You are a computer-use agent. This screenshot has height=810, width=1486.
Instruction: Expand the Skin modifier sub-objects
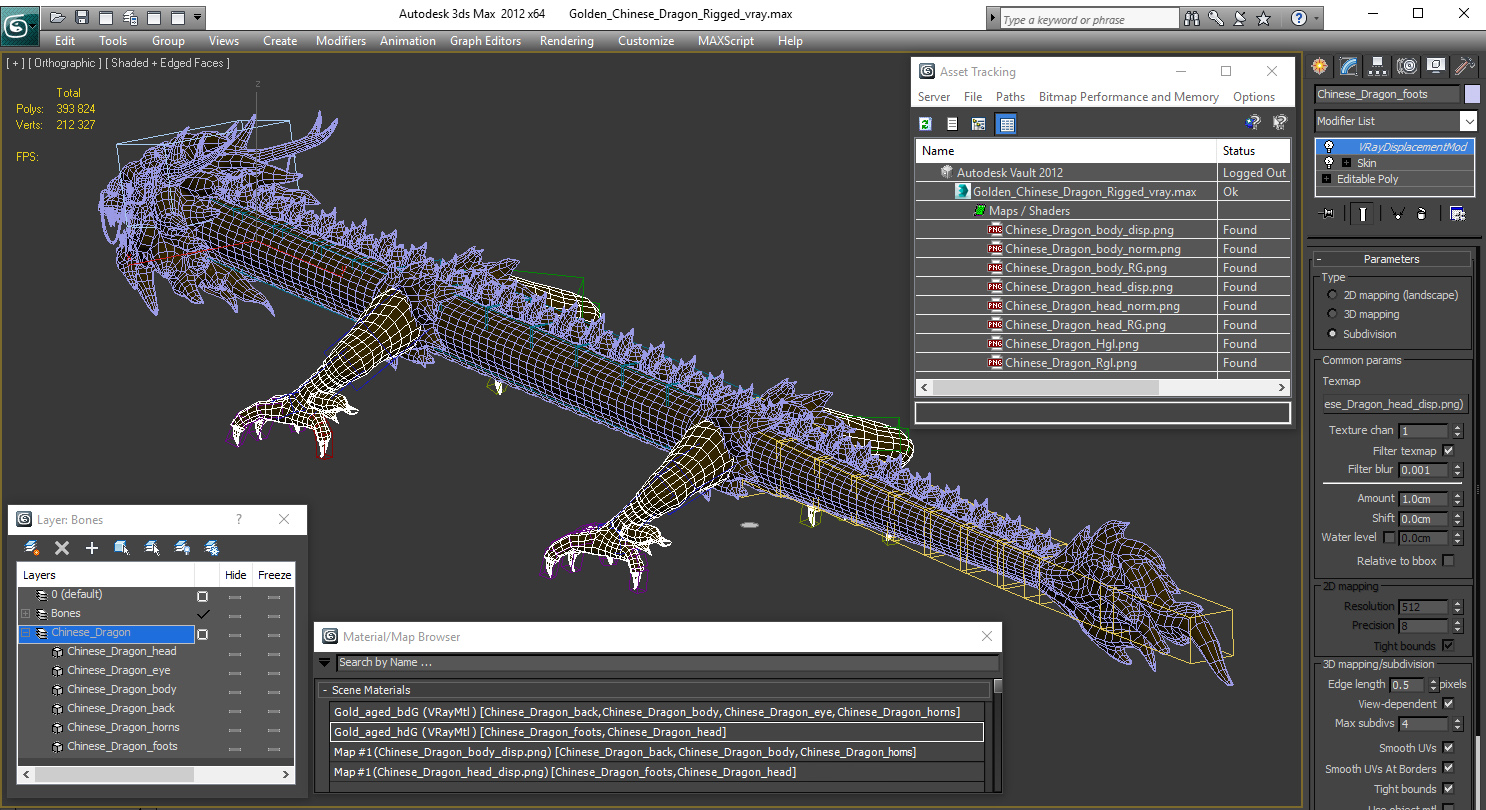click(1347, 163)
